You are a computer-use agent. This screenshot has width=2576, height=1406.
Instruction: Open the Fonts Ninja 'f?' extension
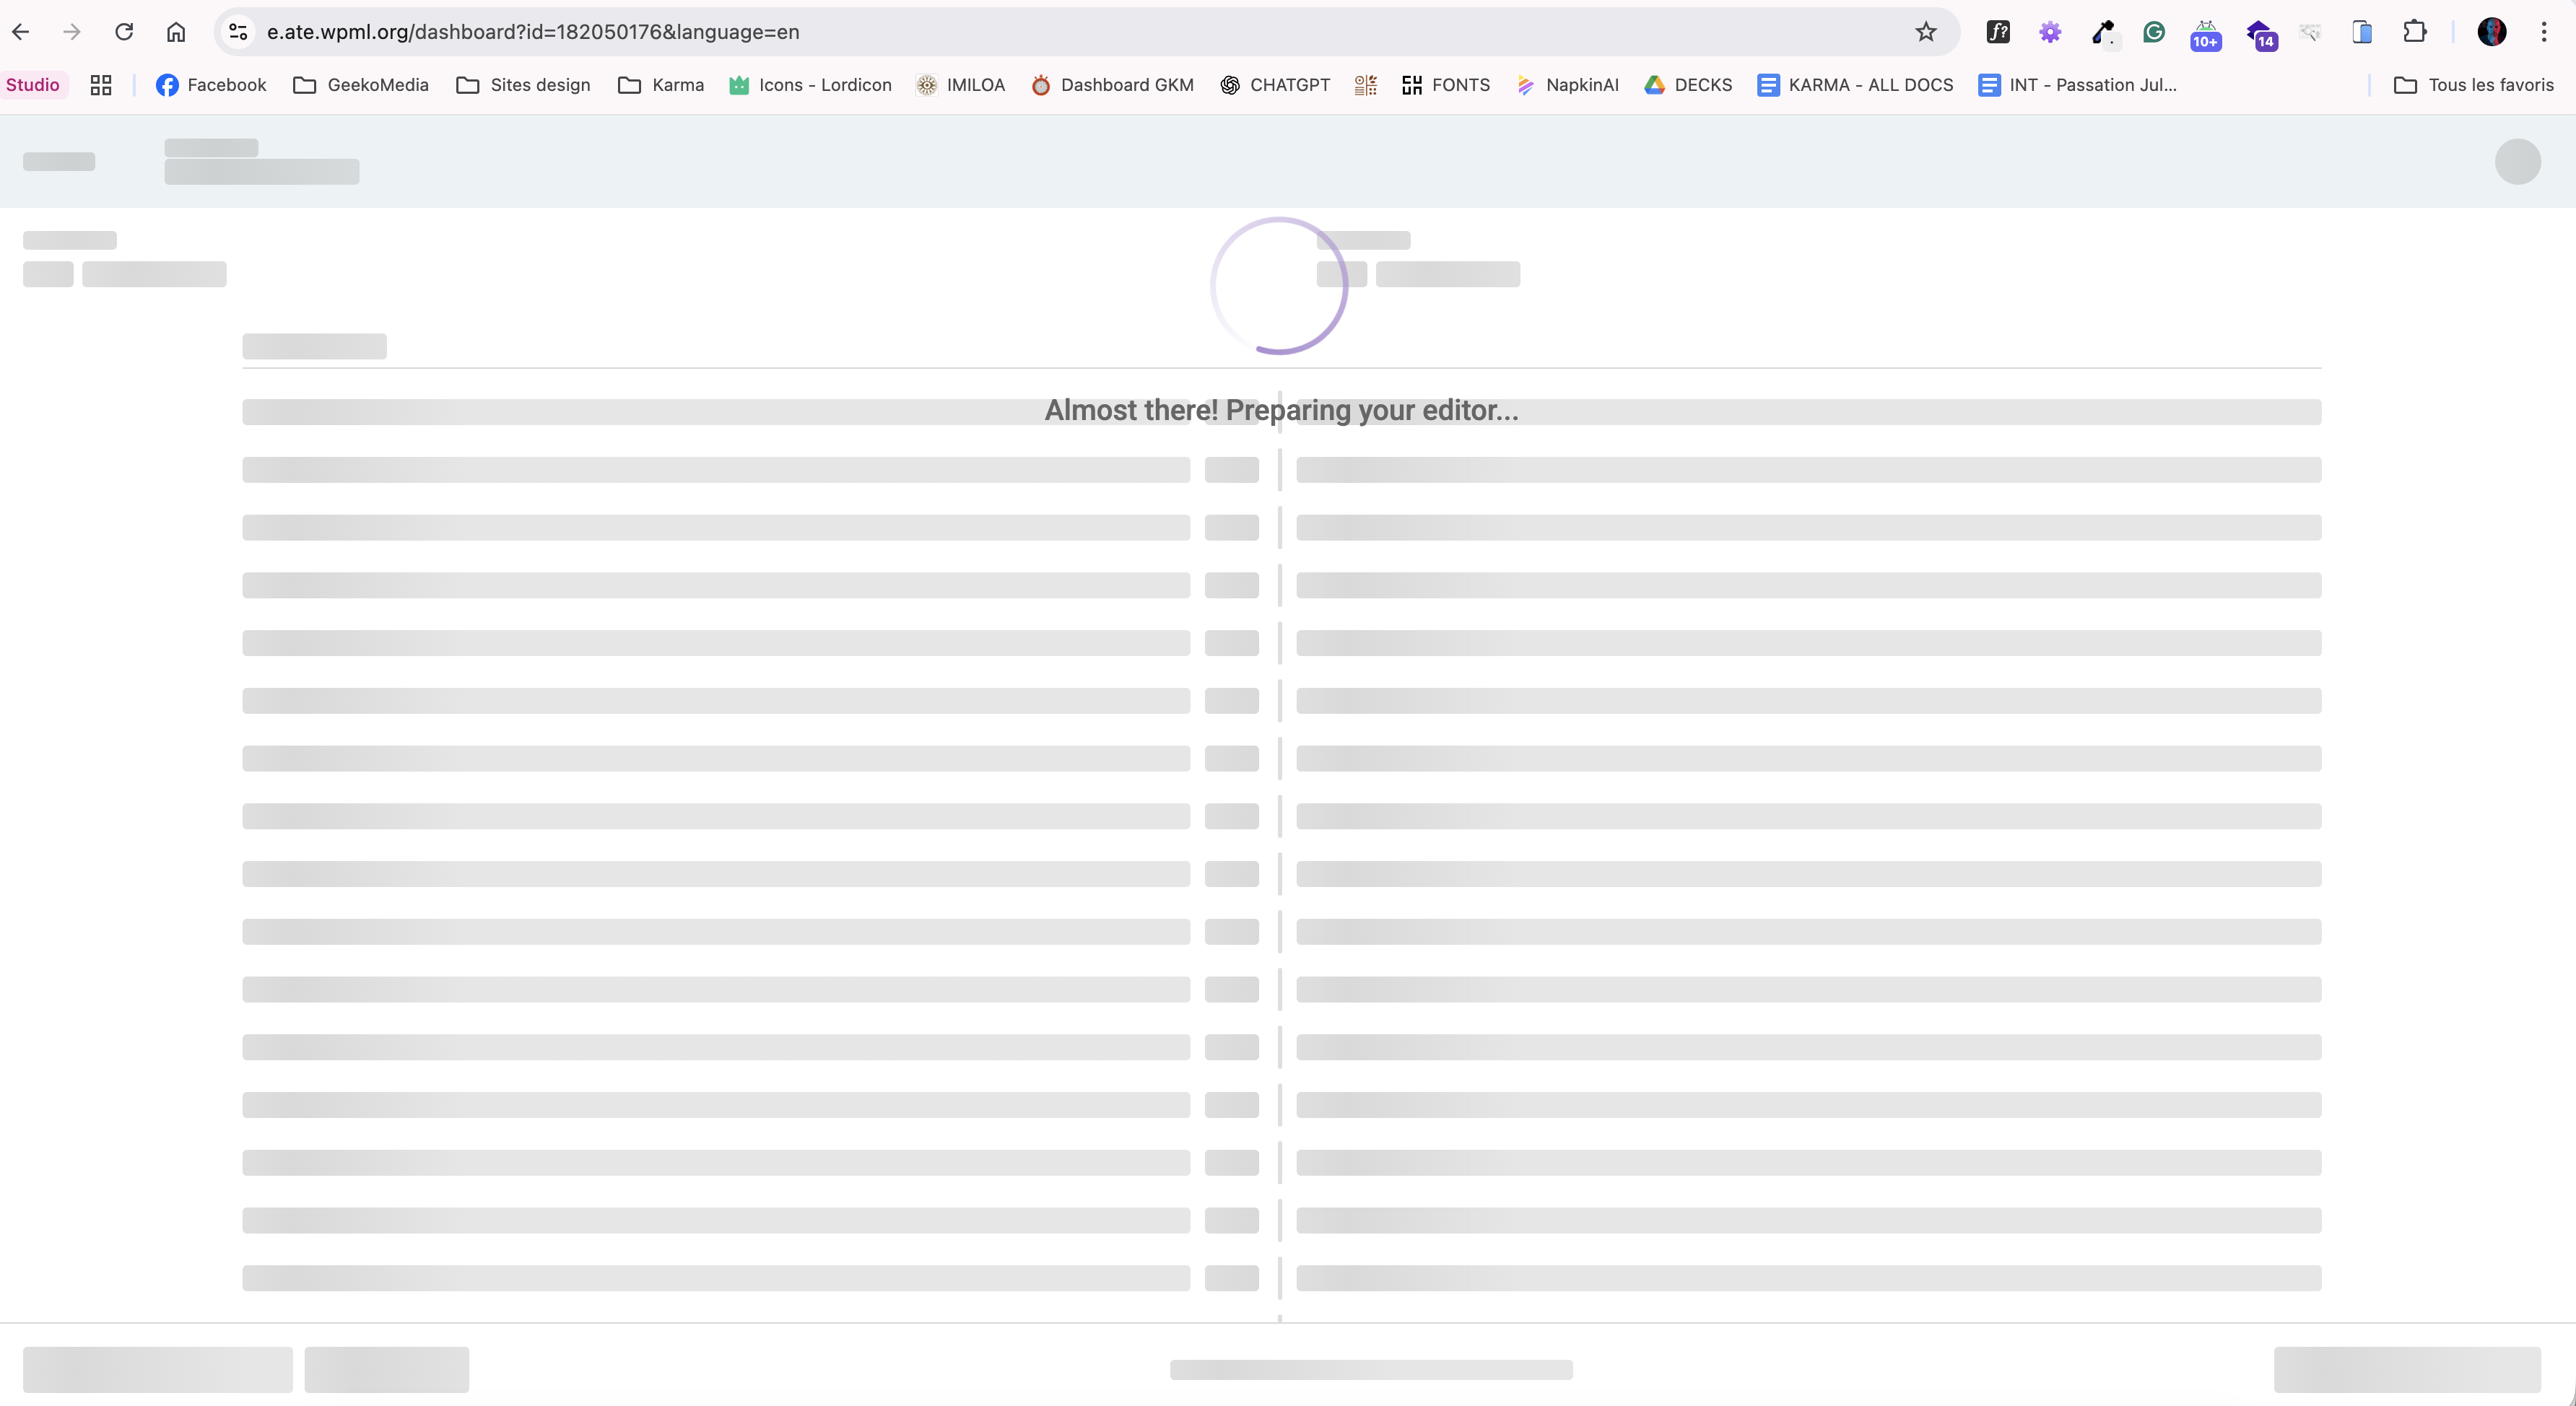(x=1997, y=32)
